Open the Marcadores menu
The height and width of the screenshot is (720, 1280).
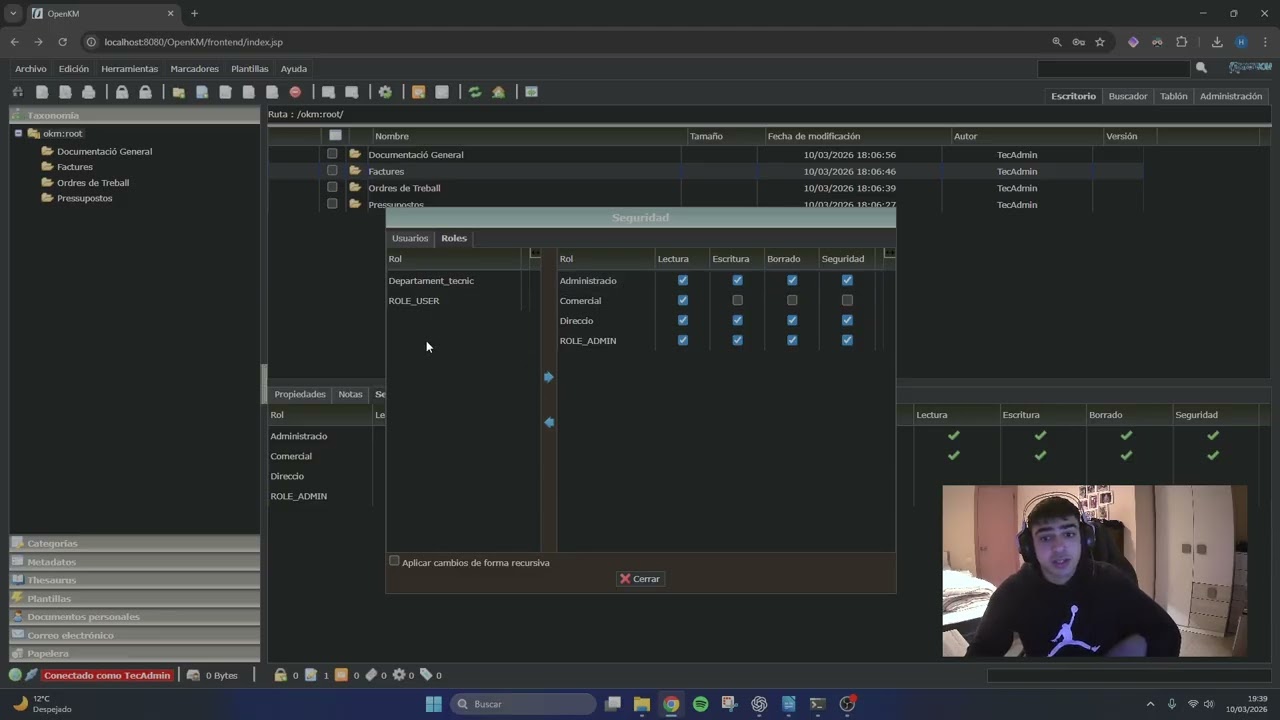tap(194, 69)
